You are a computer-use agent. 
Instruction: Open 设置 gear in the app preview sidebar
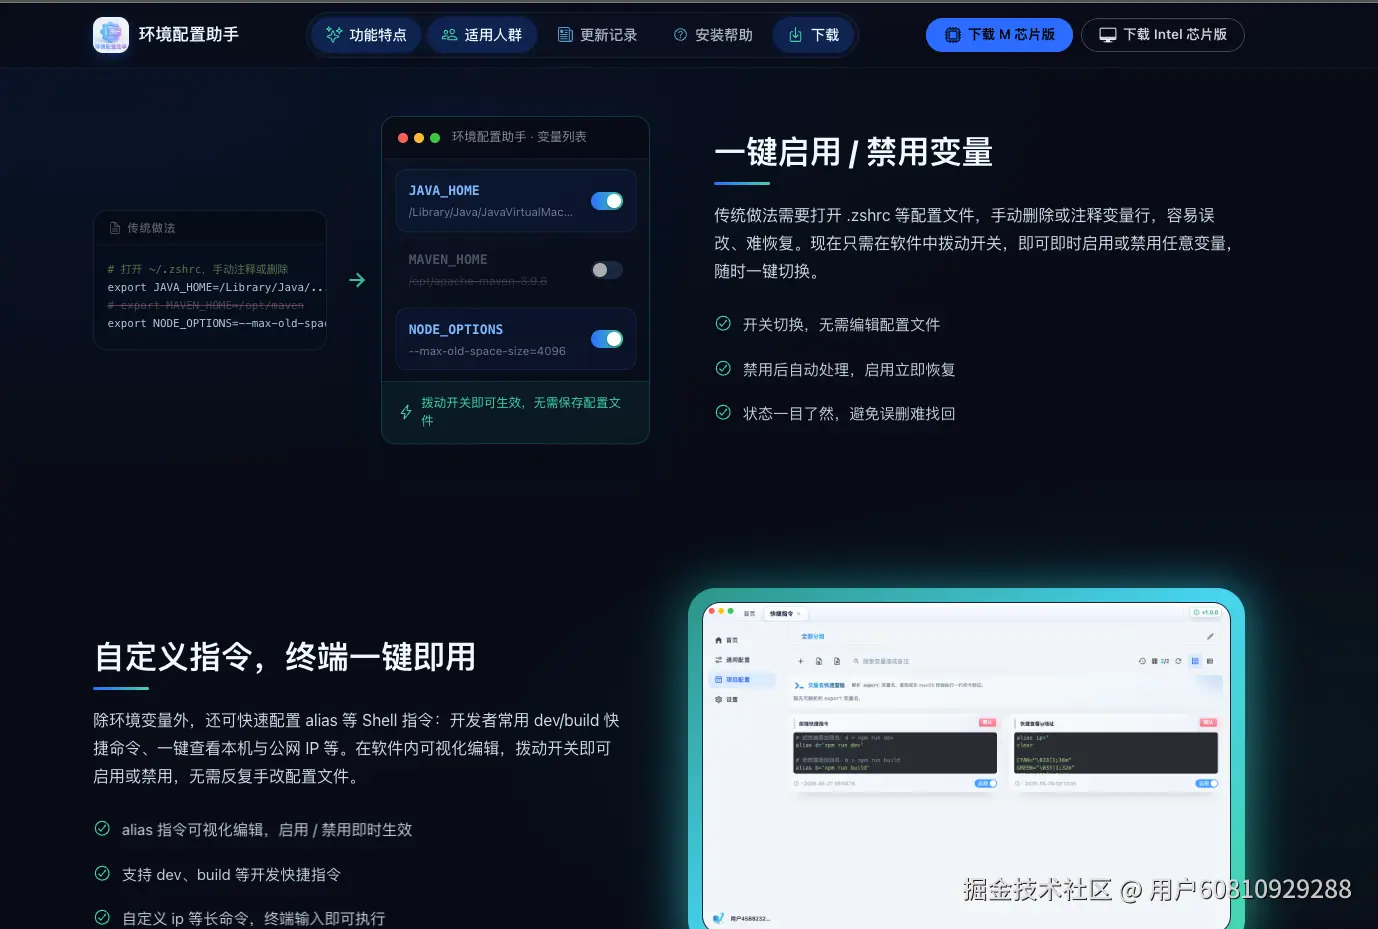[727, 700]
